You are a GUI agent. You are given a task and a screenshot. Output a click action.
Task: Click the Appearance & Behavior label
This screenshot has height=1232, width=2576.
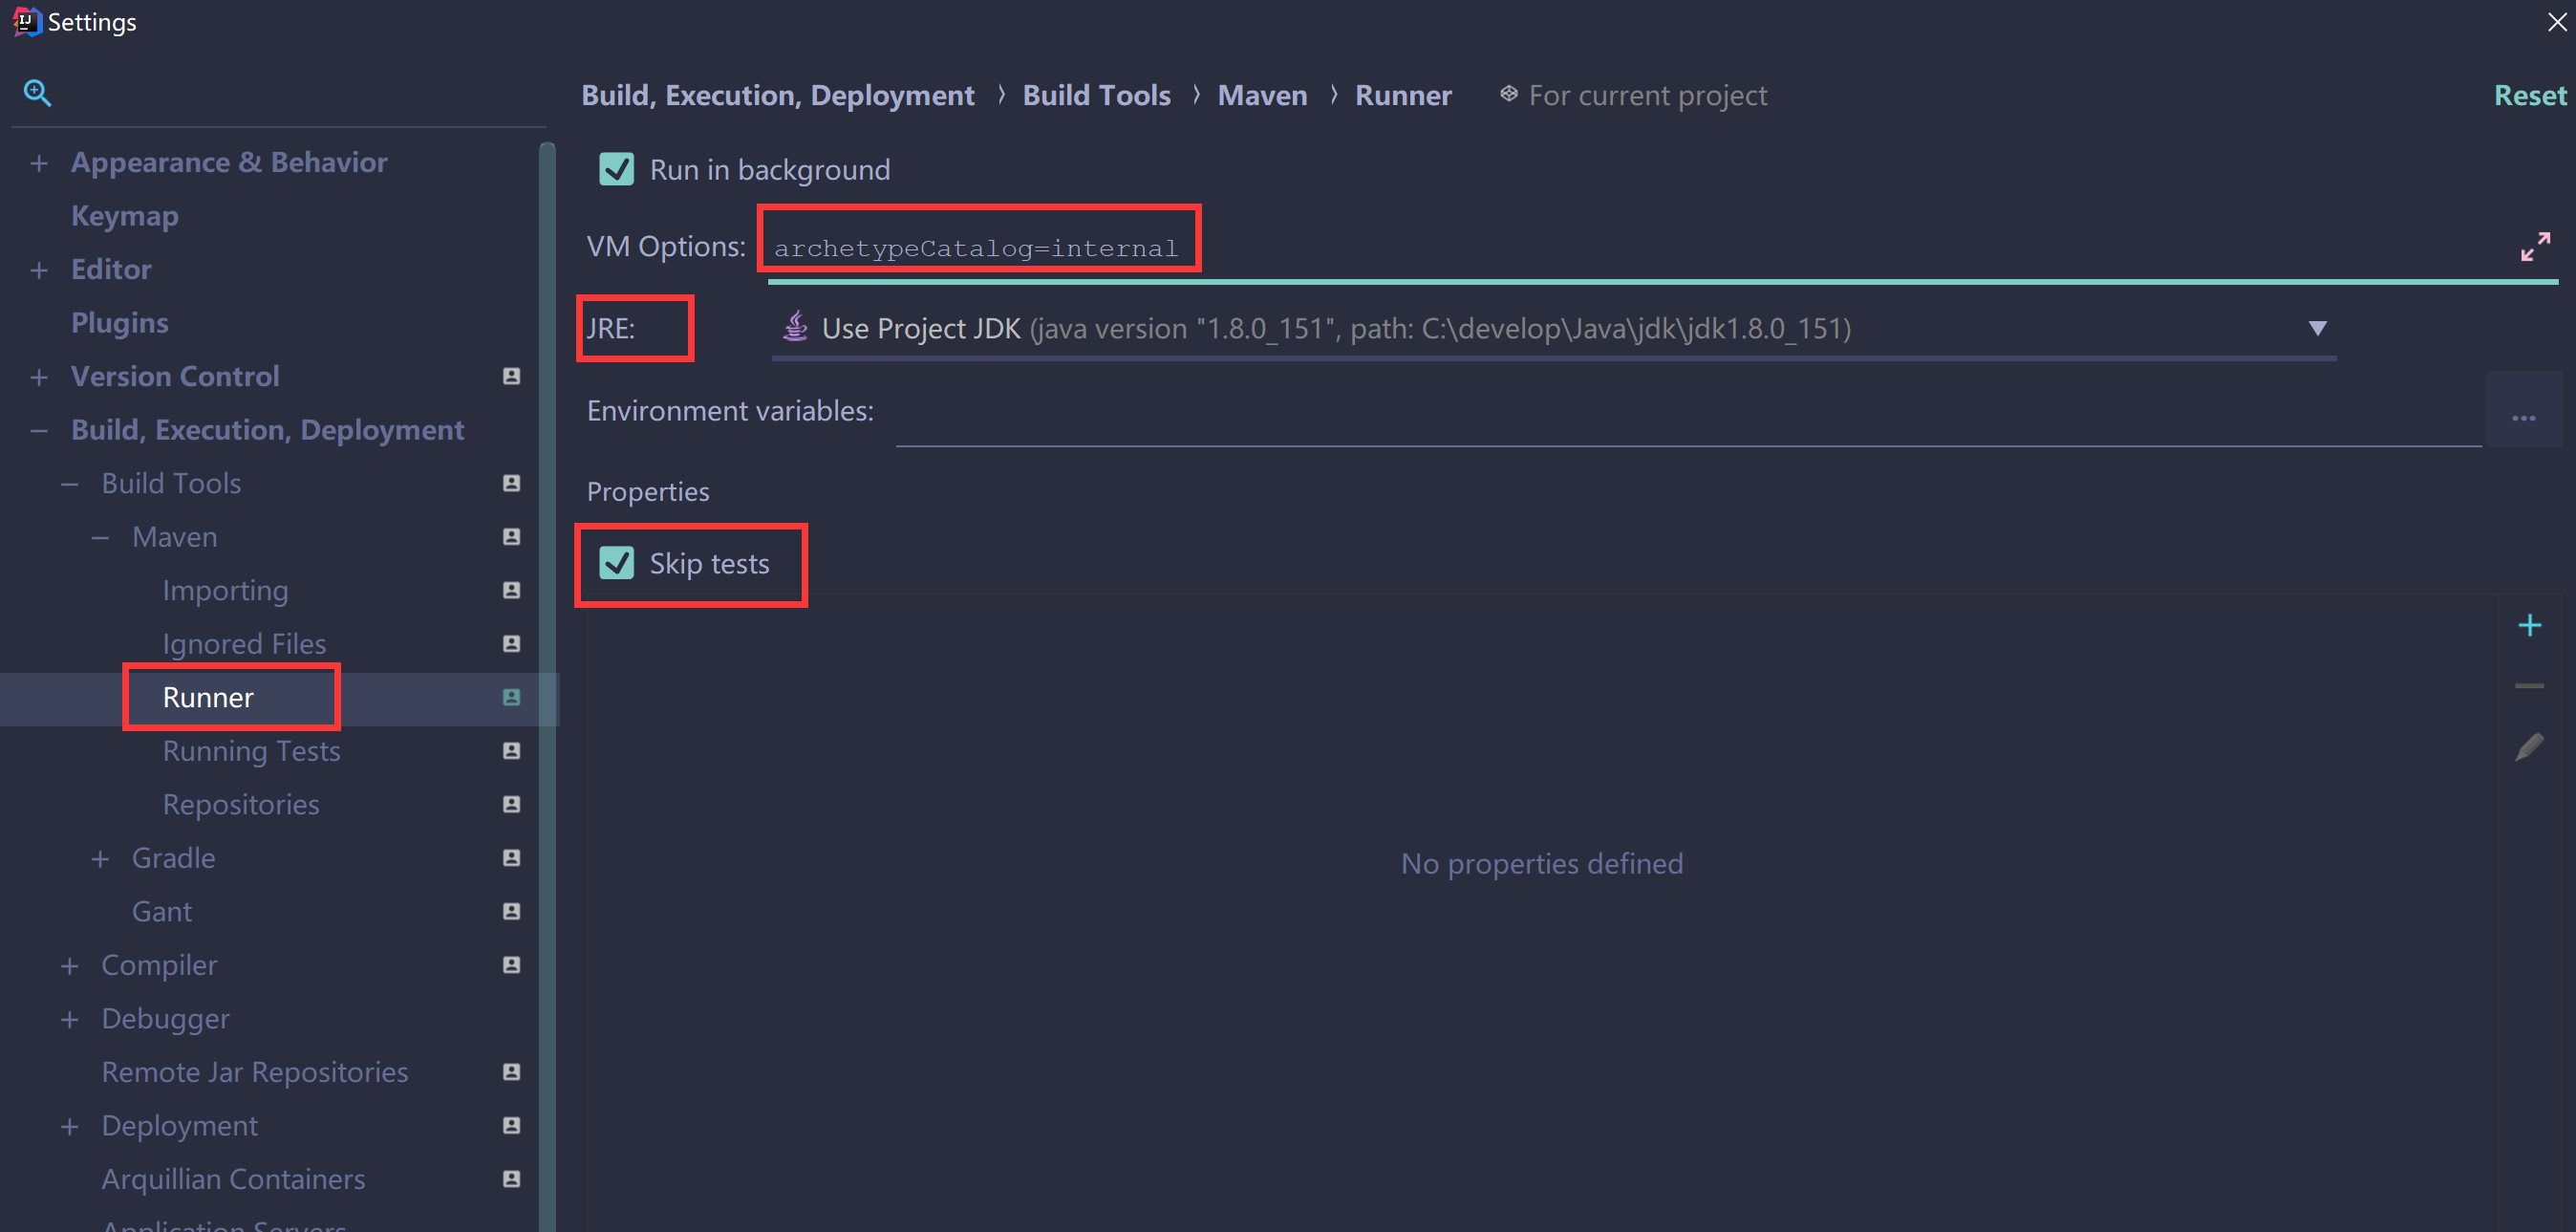(229, 162)
